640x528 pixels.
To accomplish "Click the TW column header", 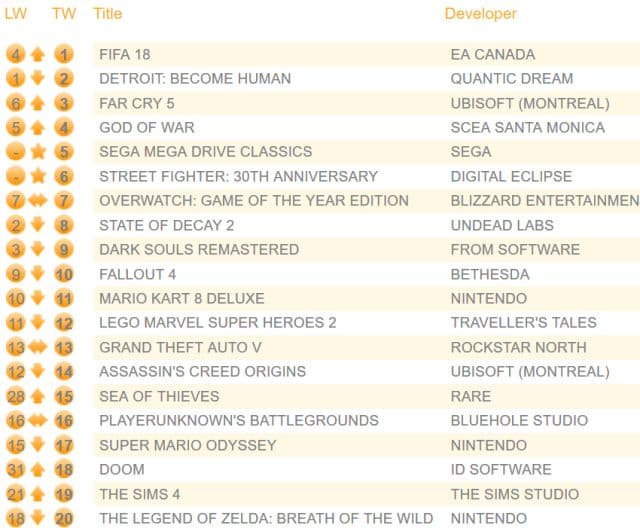I will tap(63, 14).
